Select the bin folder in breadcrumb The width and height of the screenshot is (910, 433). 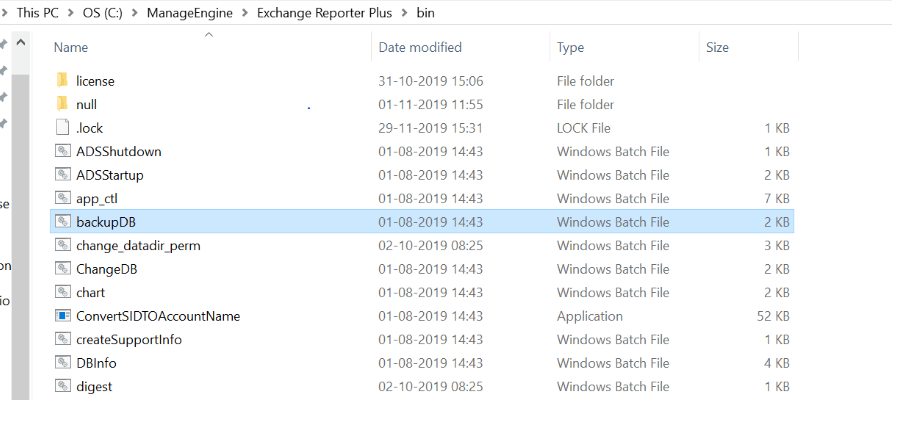[425, 13]
